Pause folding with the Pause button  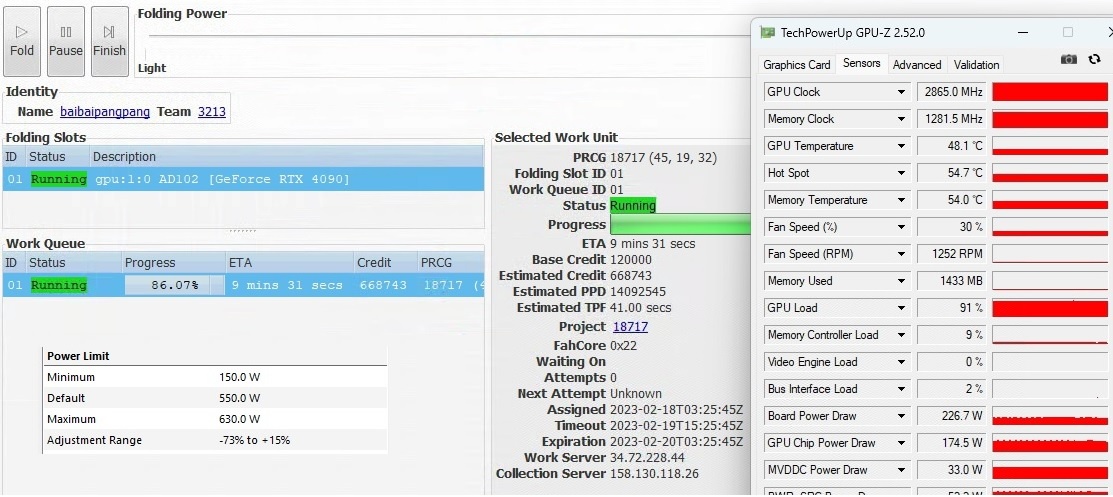tap(66, 41)
